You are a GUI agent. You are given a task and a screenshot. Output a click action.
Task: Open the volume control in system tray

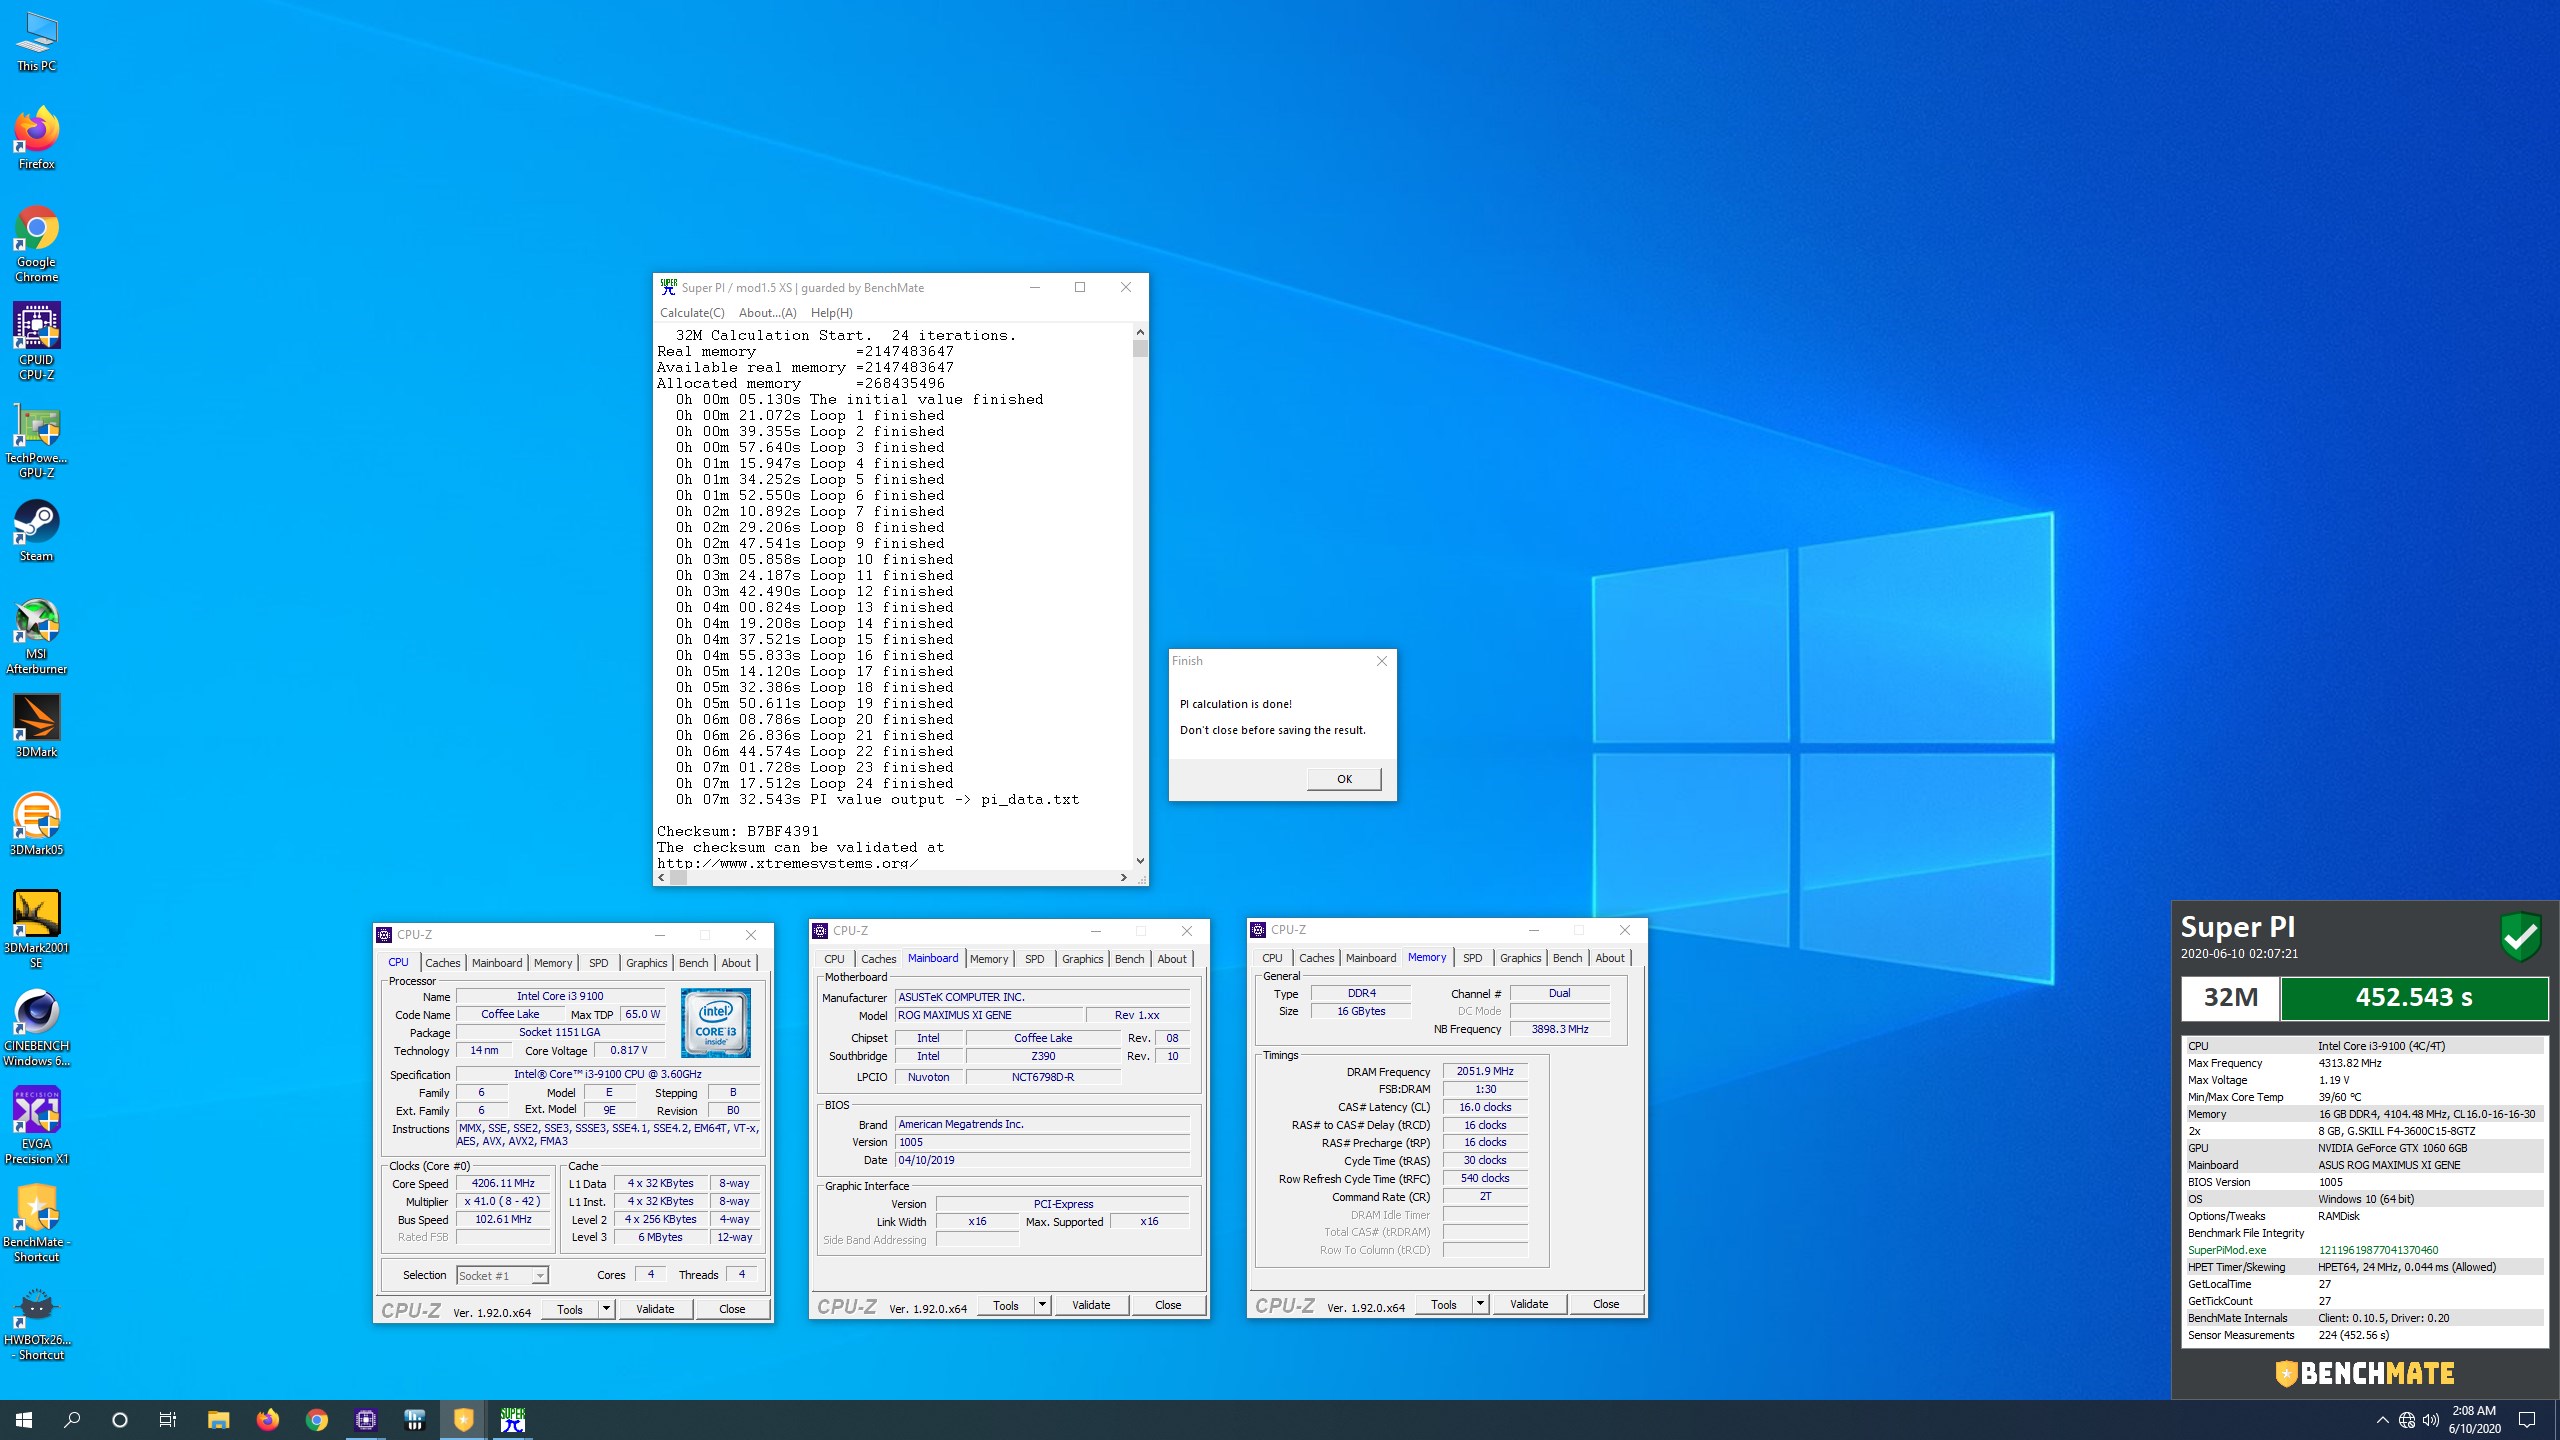pyautogui.click(x=2431, y=1420)
